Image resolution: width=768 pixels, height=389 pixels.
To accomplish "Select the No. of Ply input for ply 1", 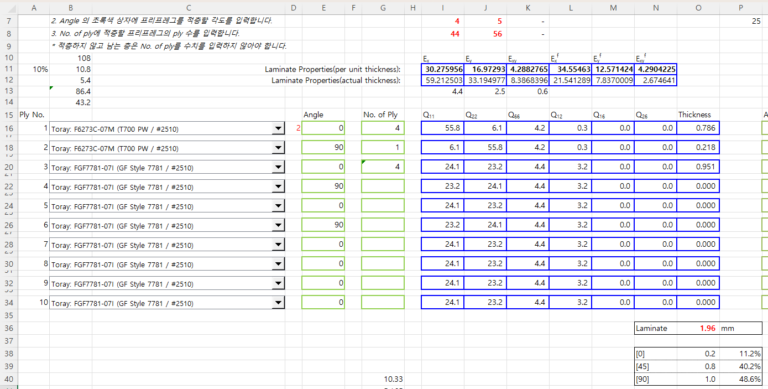I will (383, 128).
